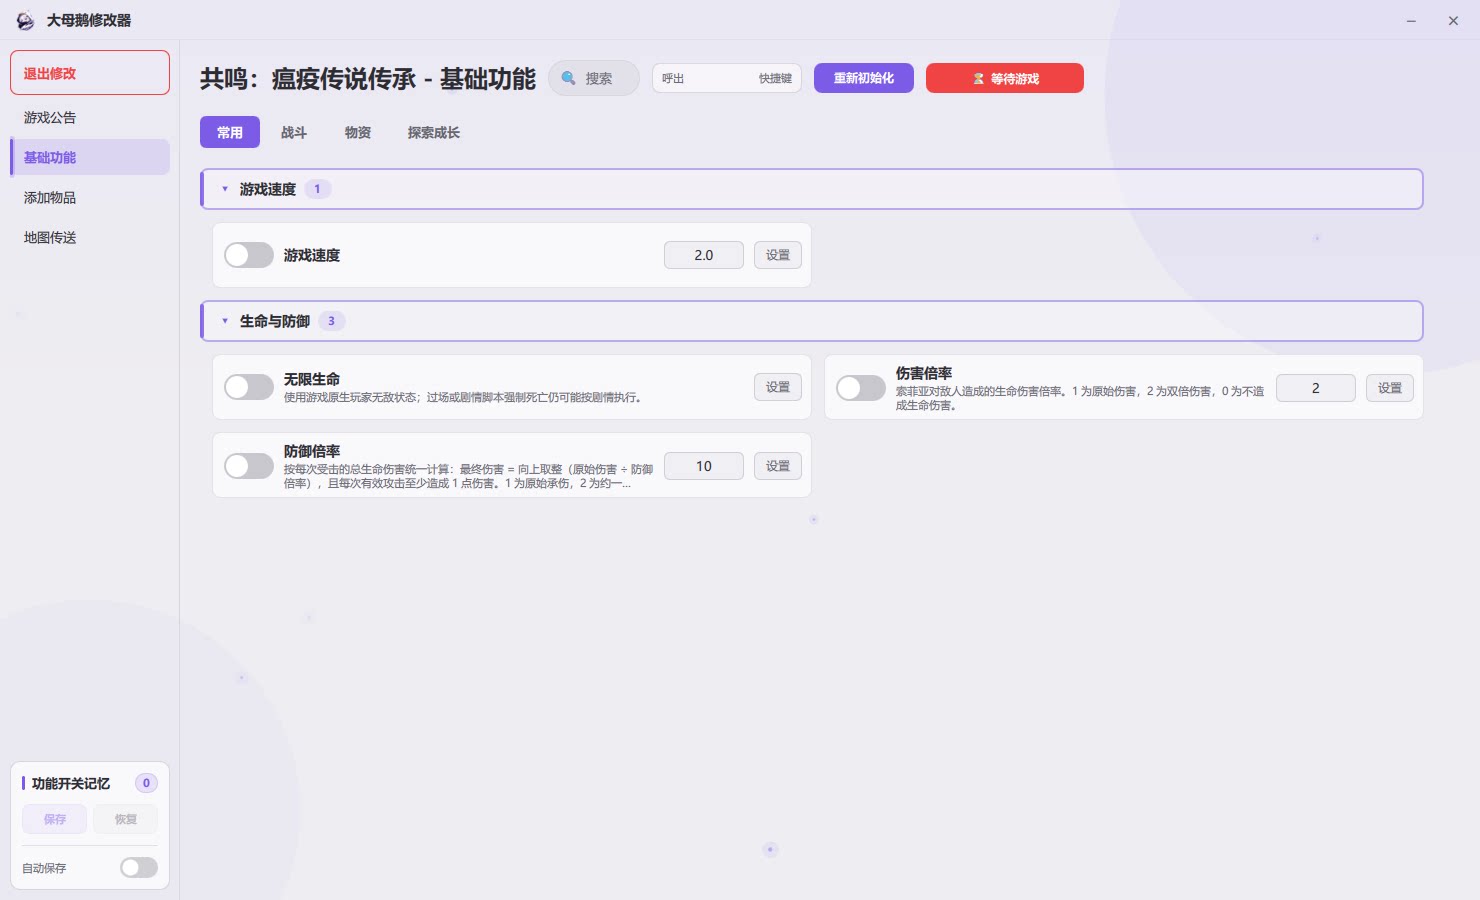Open 地图传送 in the sidebar
The width and height of the screenshot is (1480, 900).
coord(90,237)
